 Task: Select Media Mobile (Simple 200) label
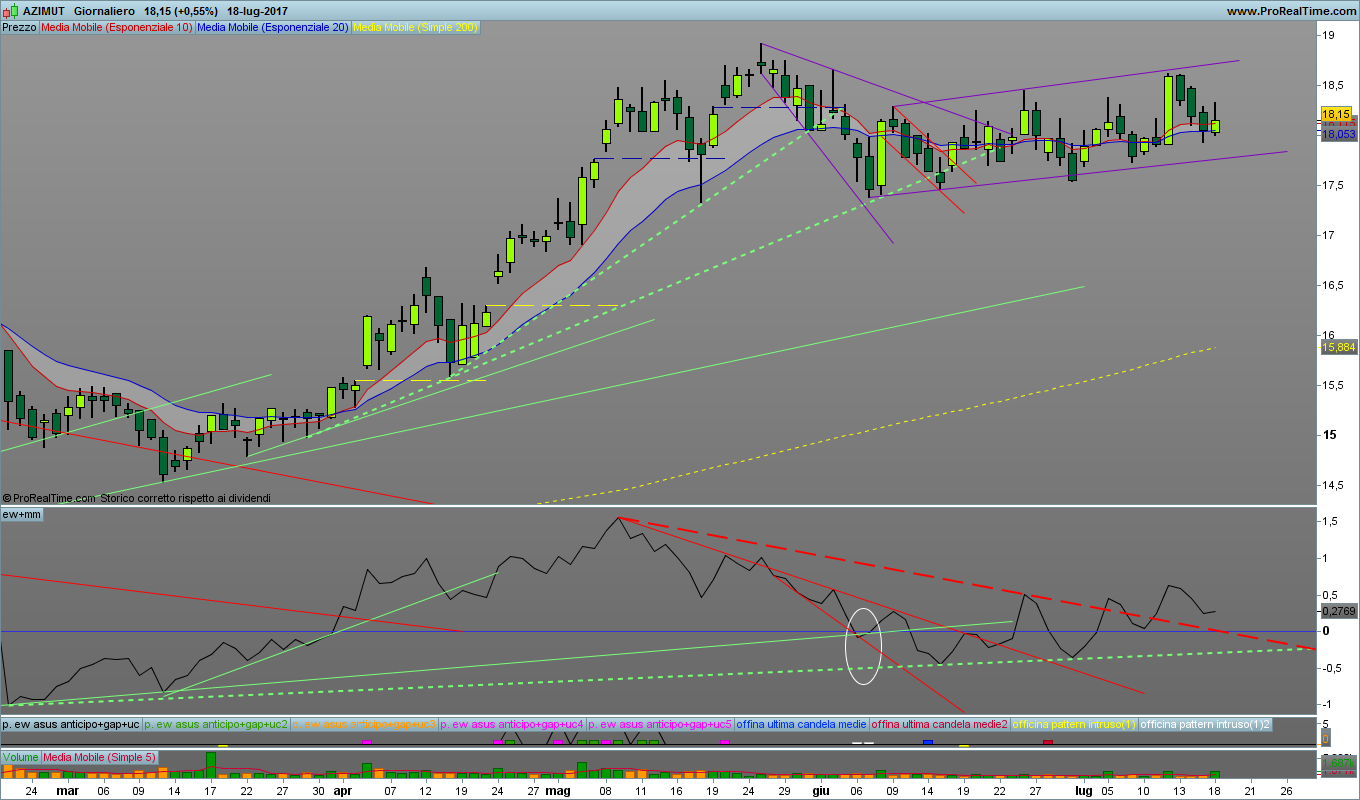click(416, 27)
